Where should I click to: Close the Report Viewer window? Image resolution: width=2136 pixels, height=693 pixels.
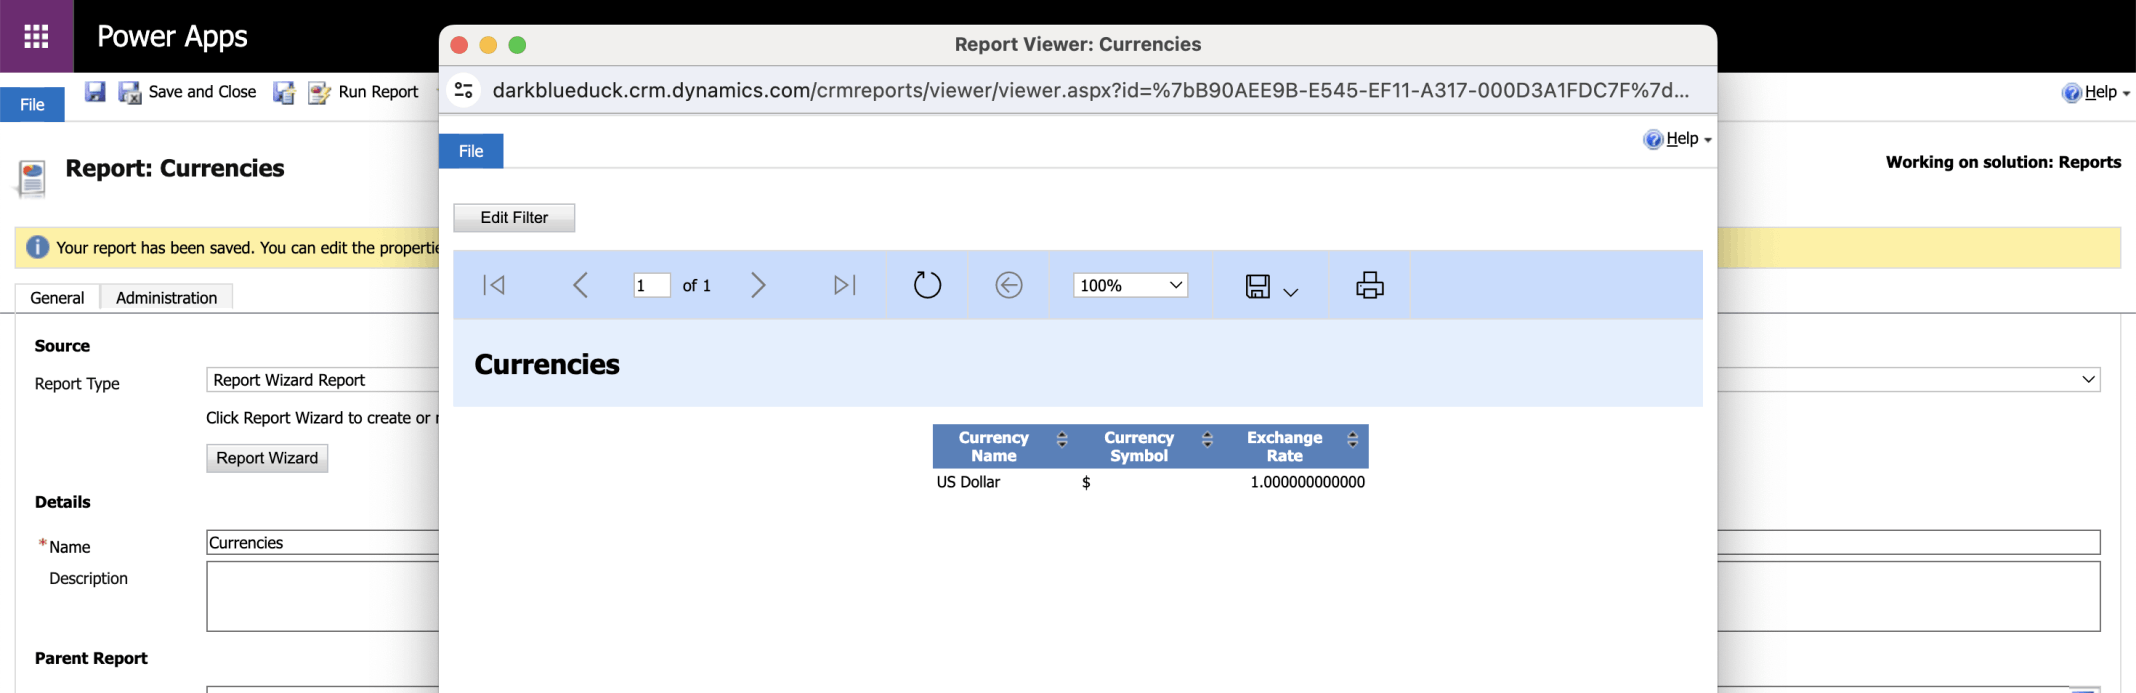pyautogui.click(x=459, y=45)
